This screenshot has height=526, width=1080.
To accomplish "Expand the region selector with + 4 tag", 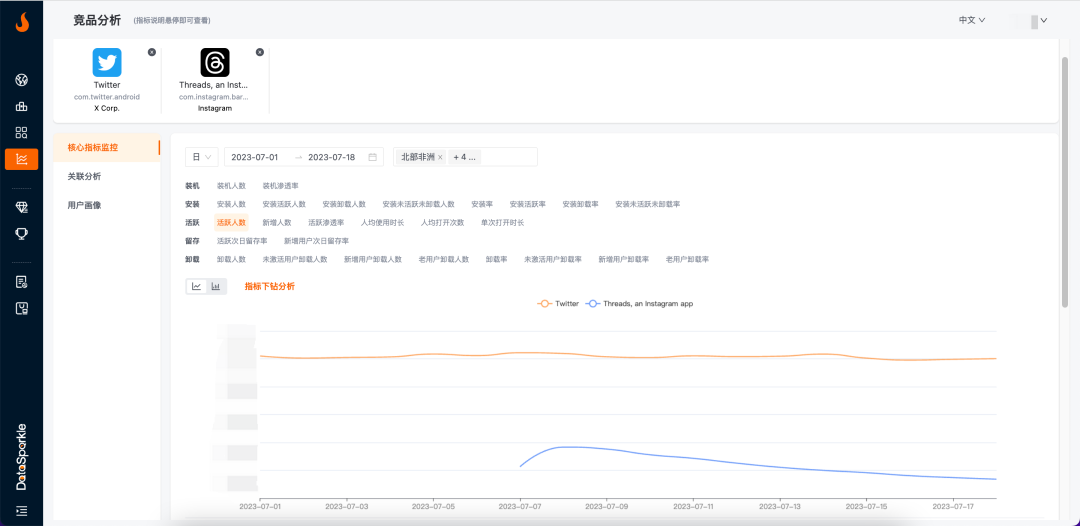I will coord(465,157).
